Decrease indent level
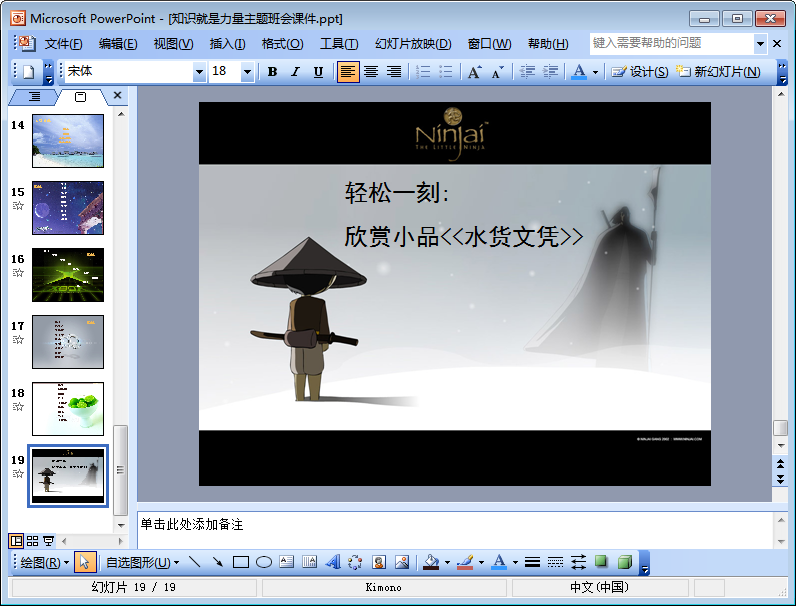796x606 pixels. 528,72
